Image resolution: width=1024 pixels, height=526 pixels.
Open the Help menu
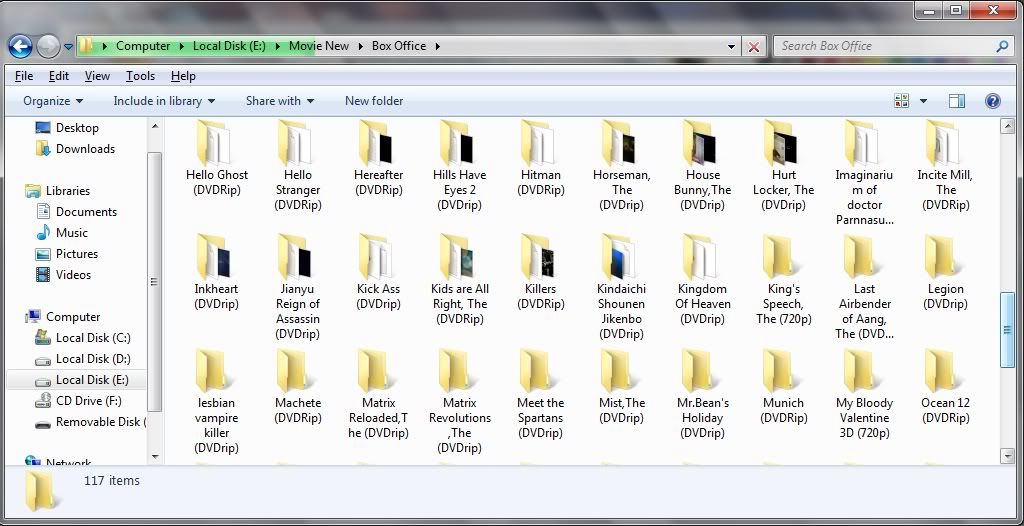[x=183, y=76]
